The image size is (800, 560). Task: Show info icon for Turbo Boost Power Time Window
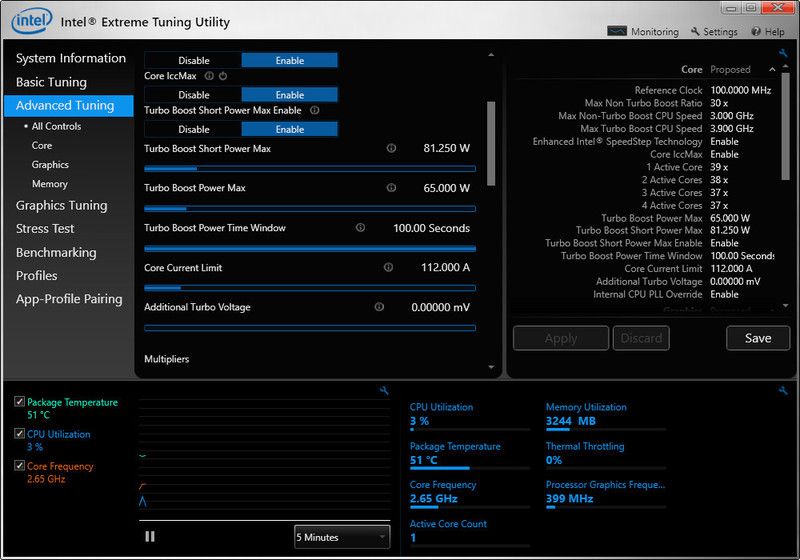pyautogui.click(x=360, y=227)
